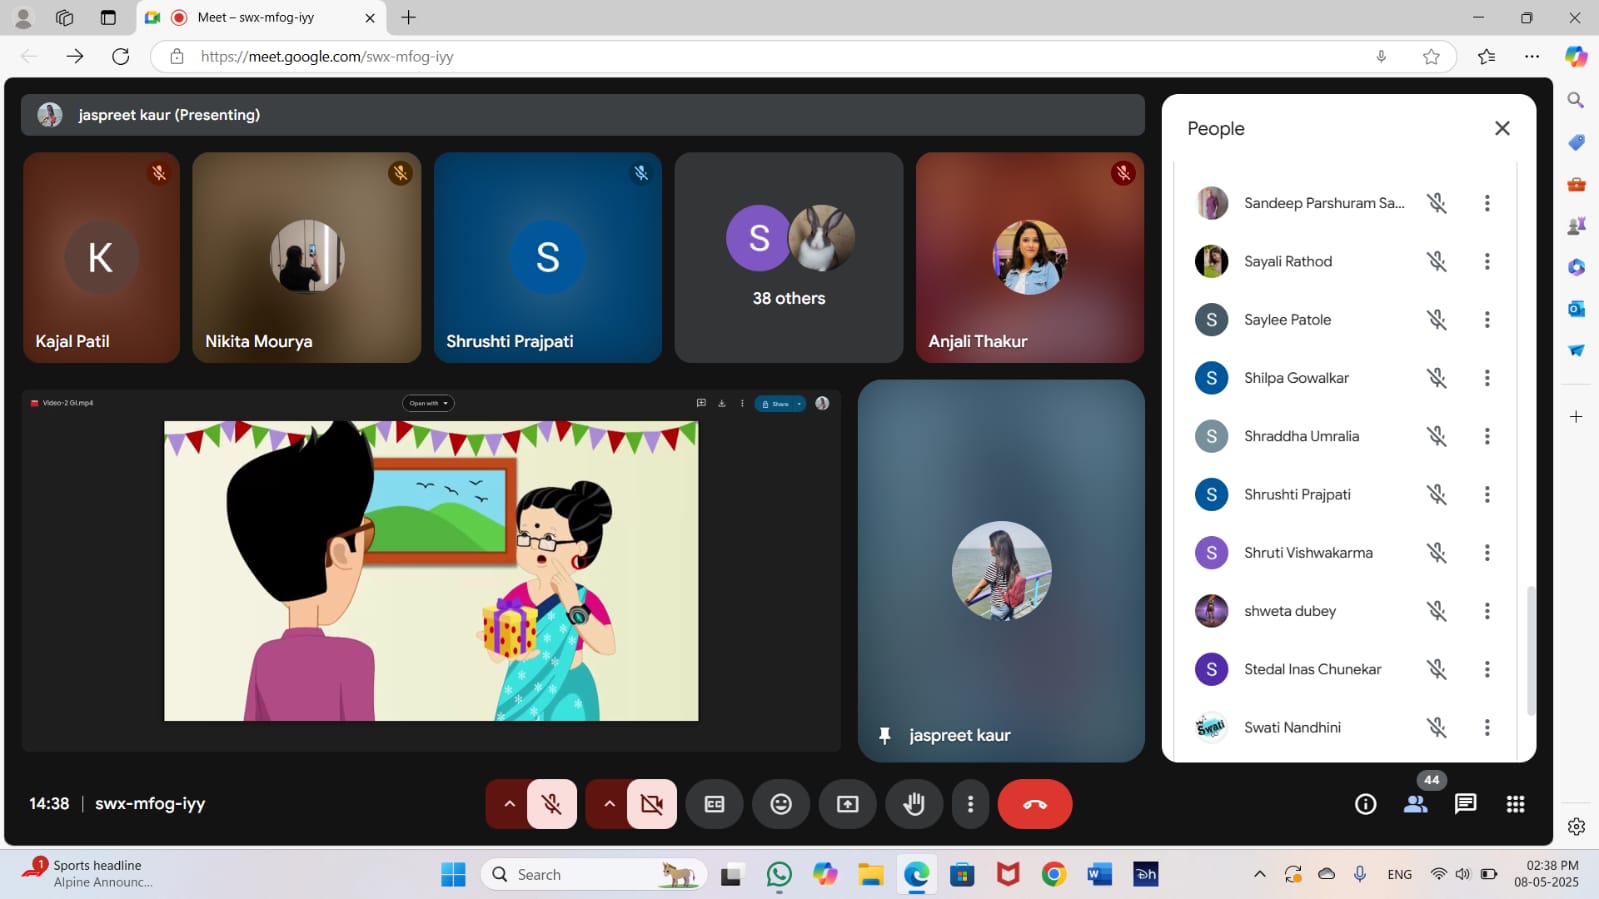Open a new browser tab
The height and width of the screenshot is (899, 1599).
click(409, 17)
